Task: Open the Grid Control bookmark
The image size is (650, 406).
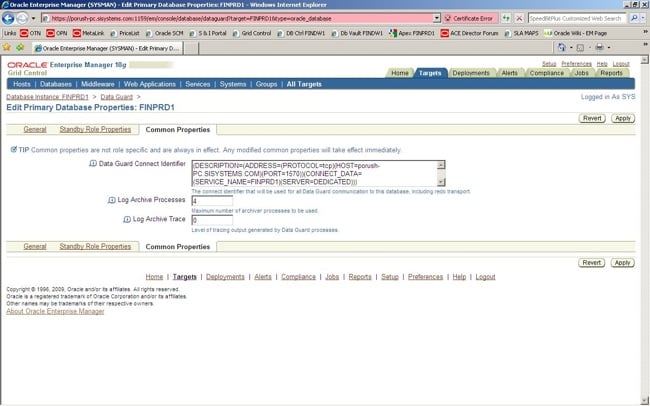Action: tap(252, 33)
